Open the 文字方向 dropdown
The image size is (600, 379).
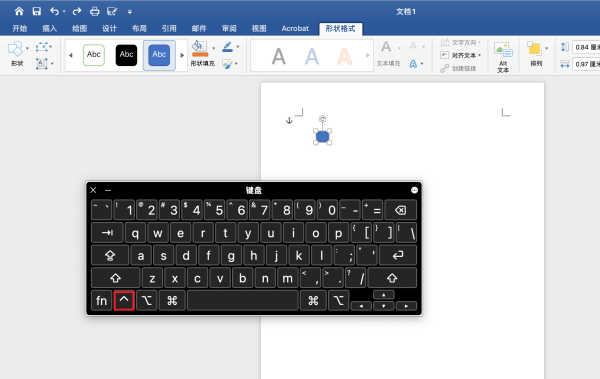pos(461,42)
